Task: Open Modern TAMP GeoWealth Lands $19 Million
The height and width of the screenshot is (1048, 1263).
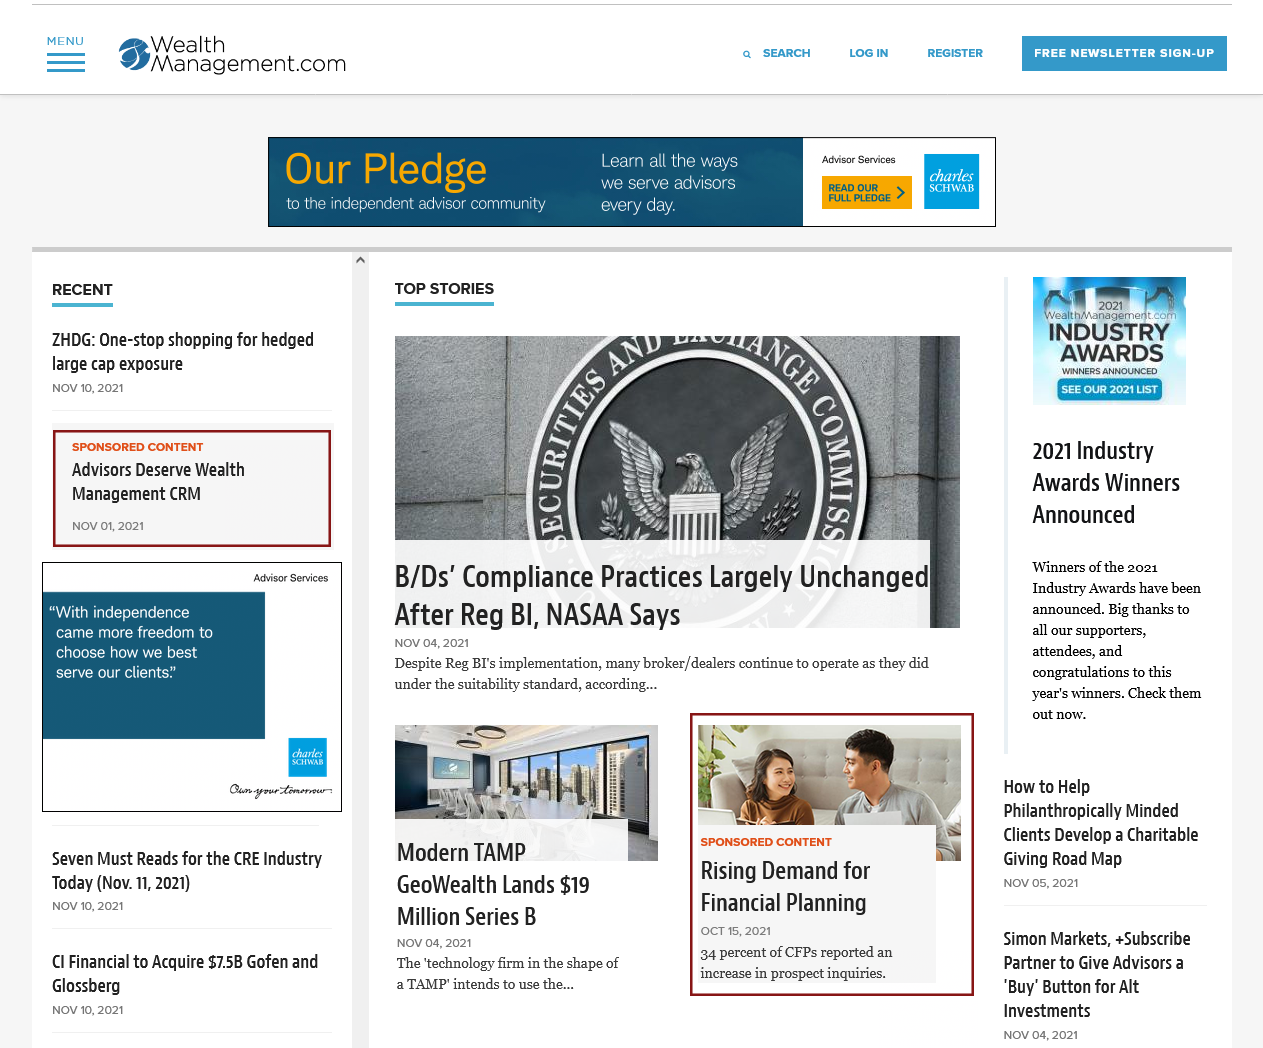Action: click(x=493, y=885)
